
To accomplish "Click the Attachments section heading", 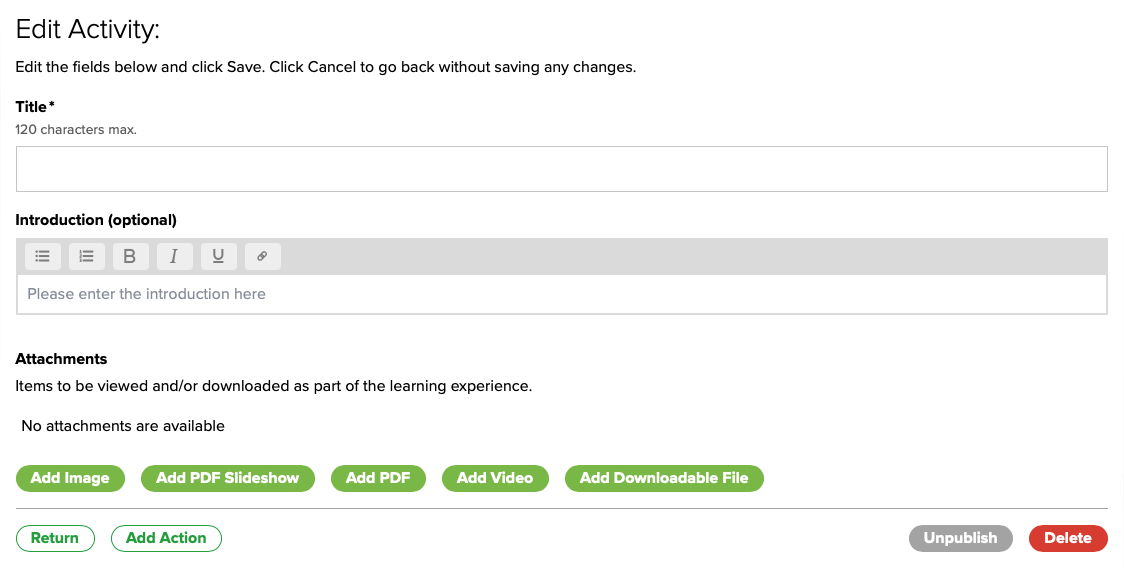I will coord(61,359).
